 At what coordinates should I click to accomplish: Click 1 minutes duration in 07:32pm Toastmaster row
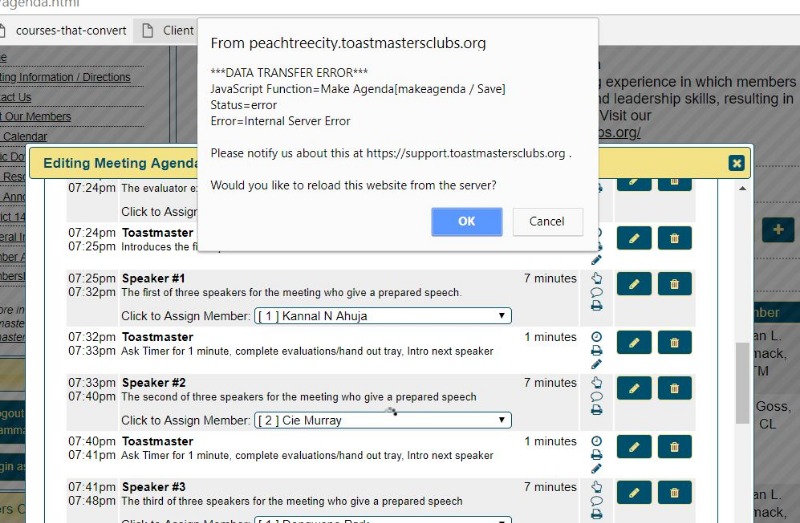click(550, 337)
